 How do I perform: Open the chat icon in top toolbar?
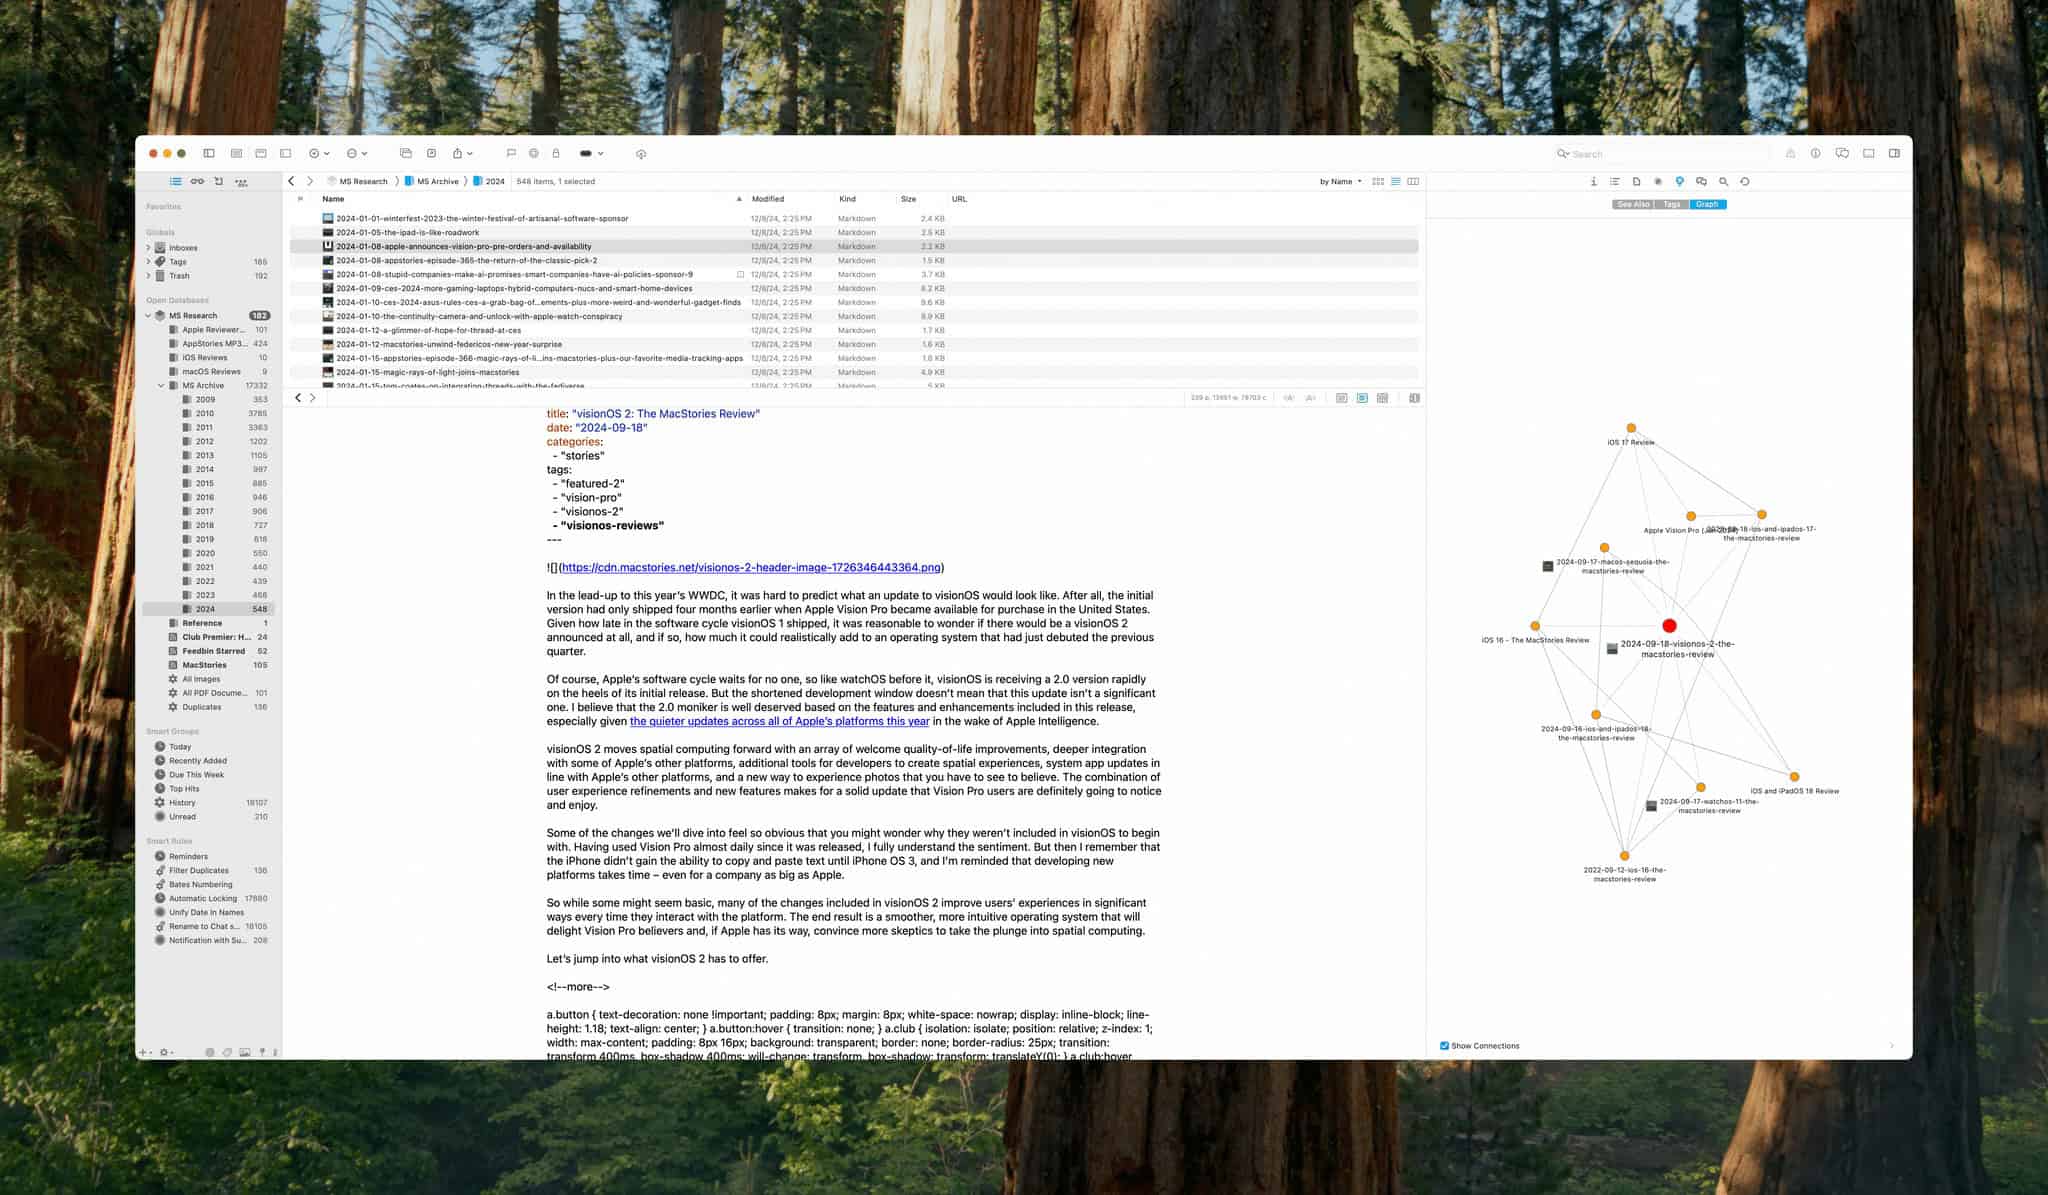click(1842, 153)
